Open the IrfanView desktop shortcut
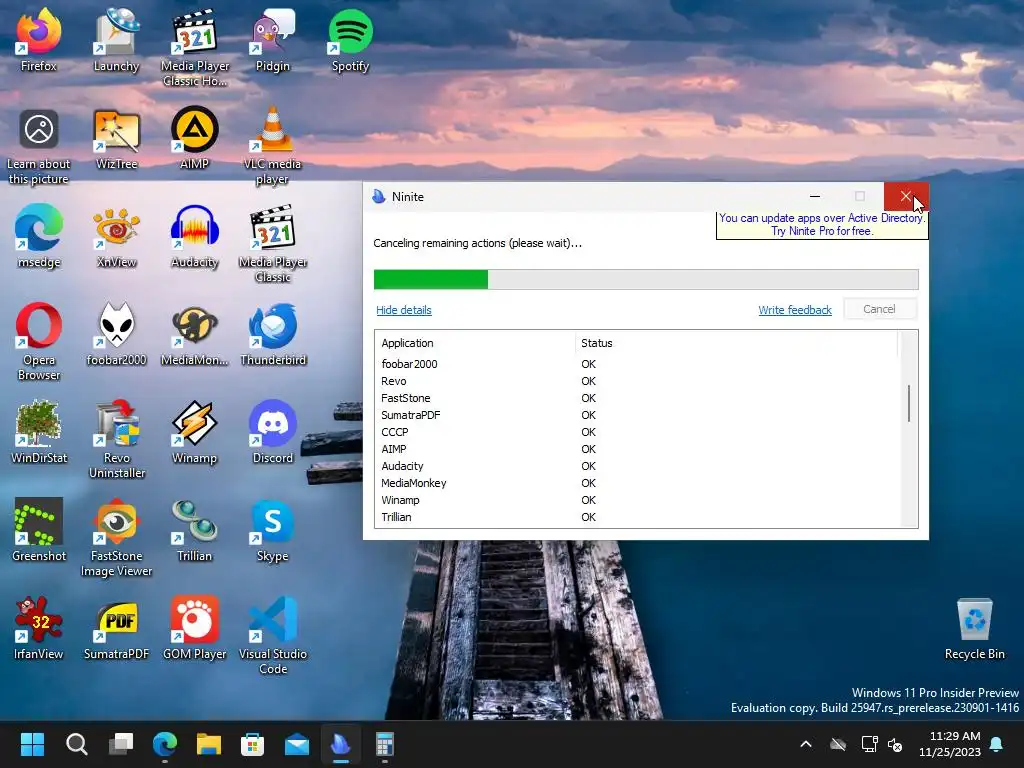The height and width of the screenshot is (768, 1024). pos(39,628)
